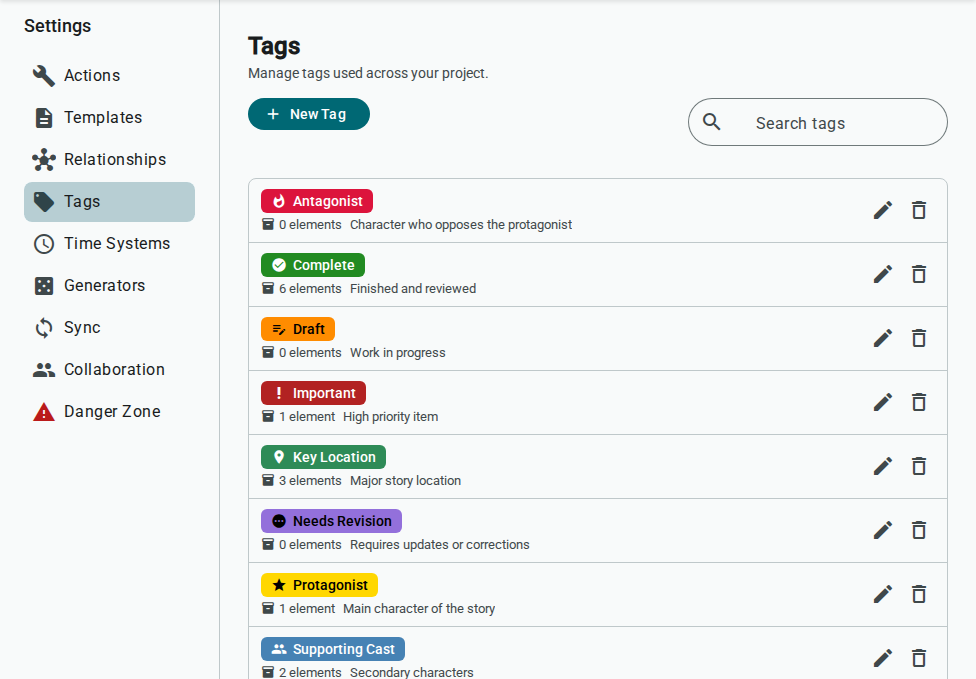
Task: Click the Actions wrench icon
Action: 44,75
